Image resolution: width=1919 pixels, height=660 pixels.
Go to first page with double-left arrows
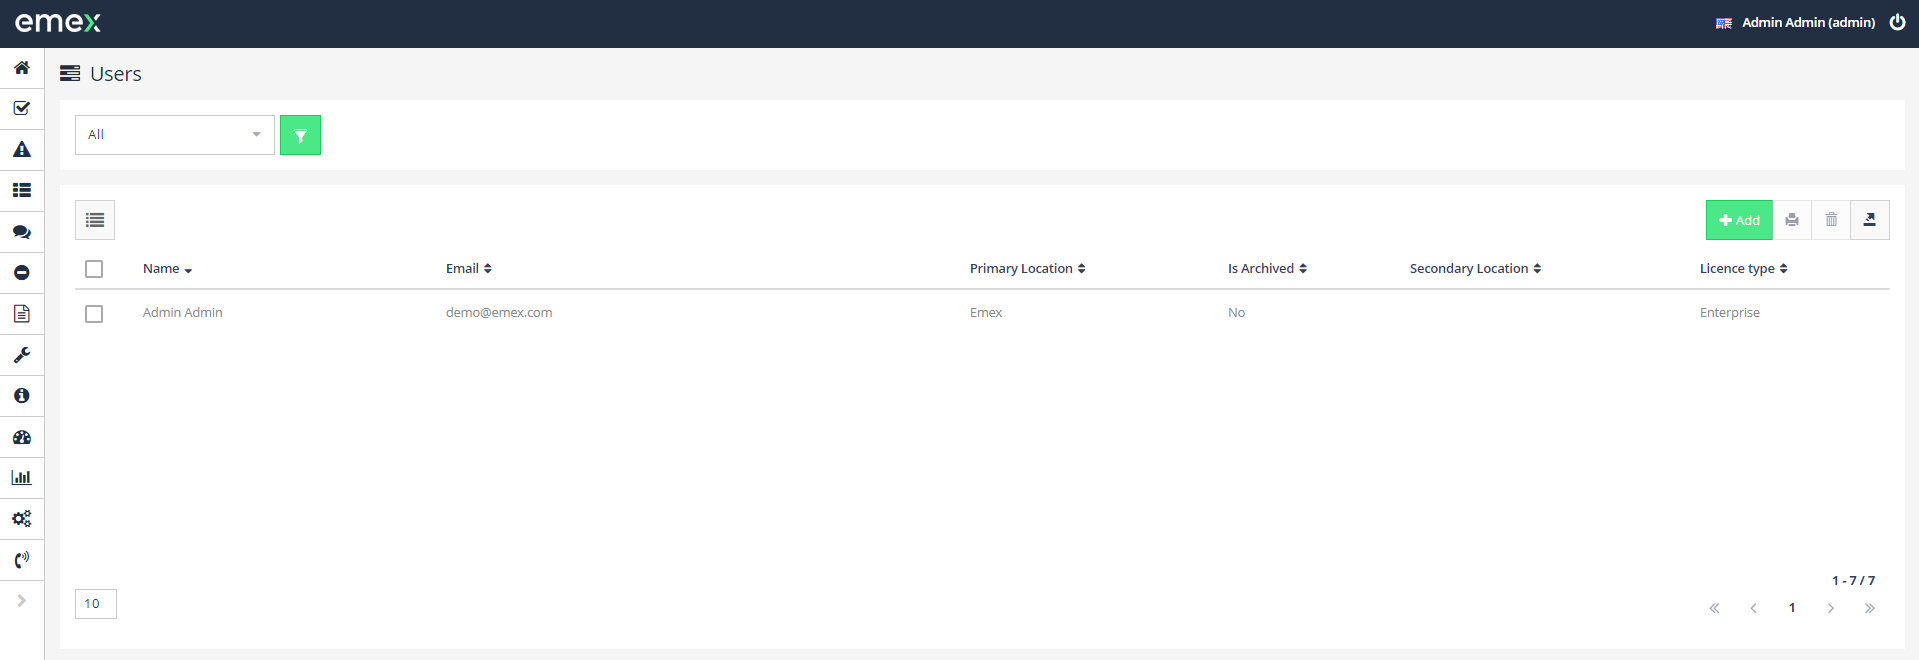pos(1714,608)
